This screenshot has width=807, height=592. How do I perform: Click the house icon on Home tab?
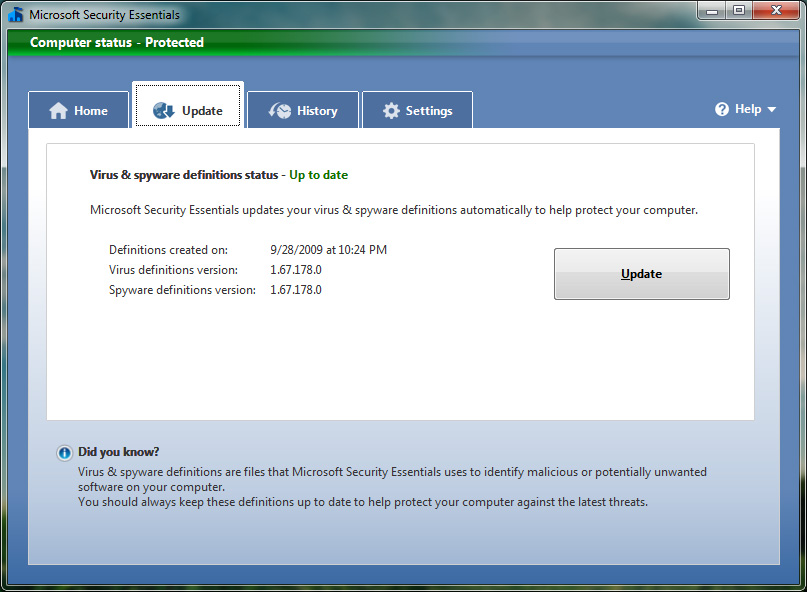click(58, 111)
